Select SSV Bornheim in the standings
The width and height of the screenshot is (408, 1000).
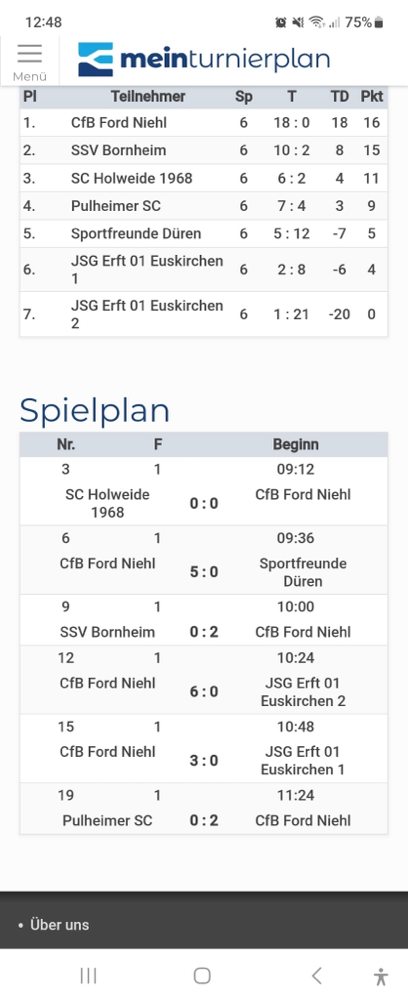click(119, 151)
